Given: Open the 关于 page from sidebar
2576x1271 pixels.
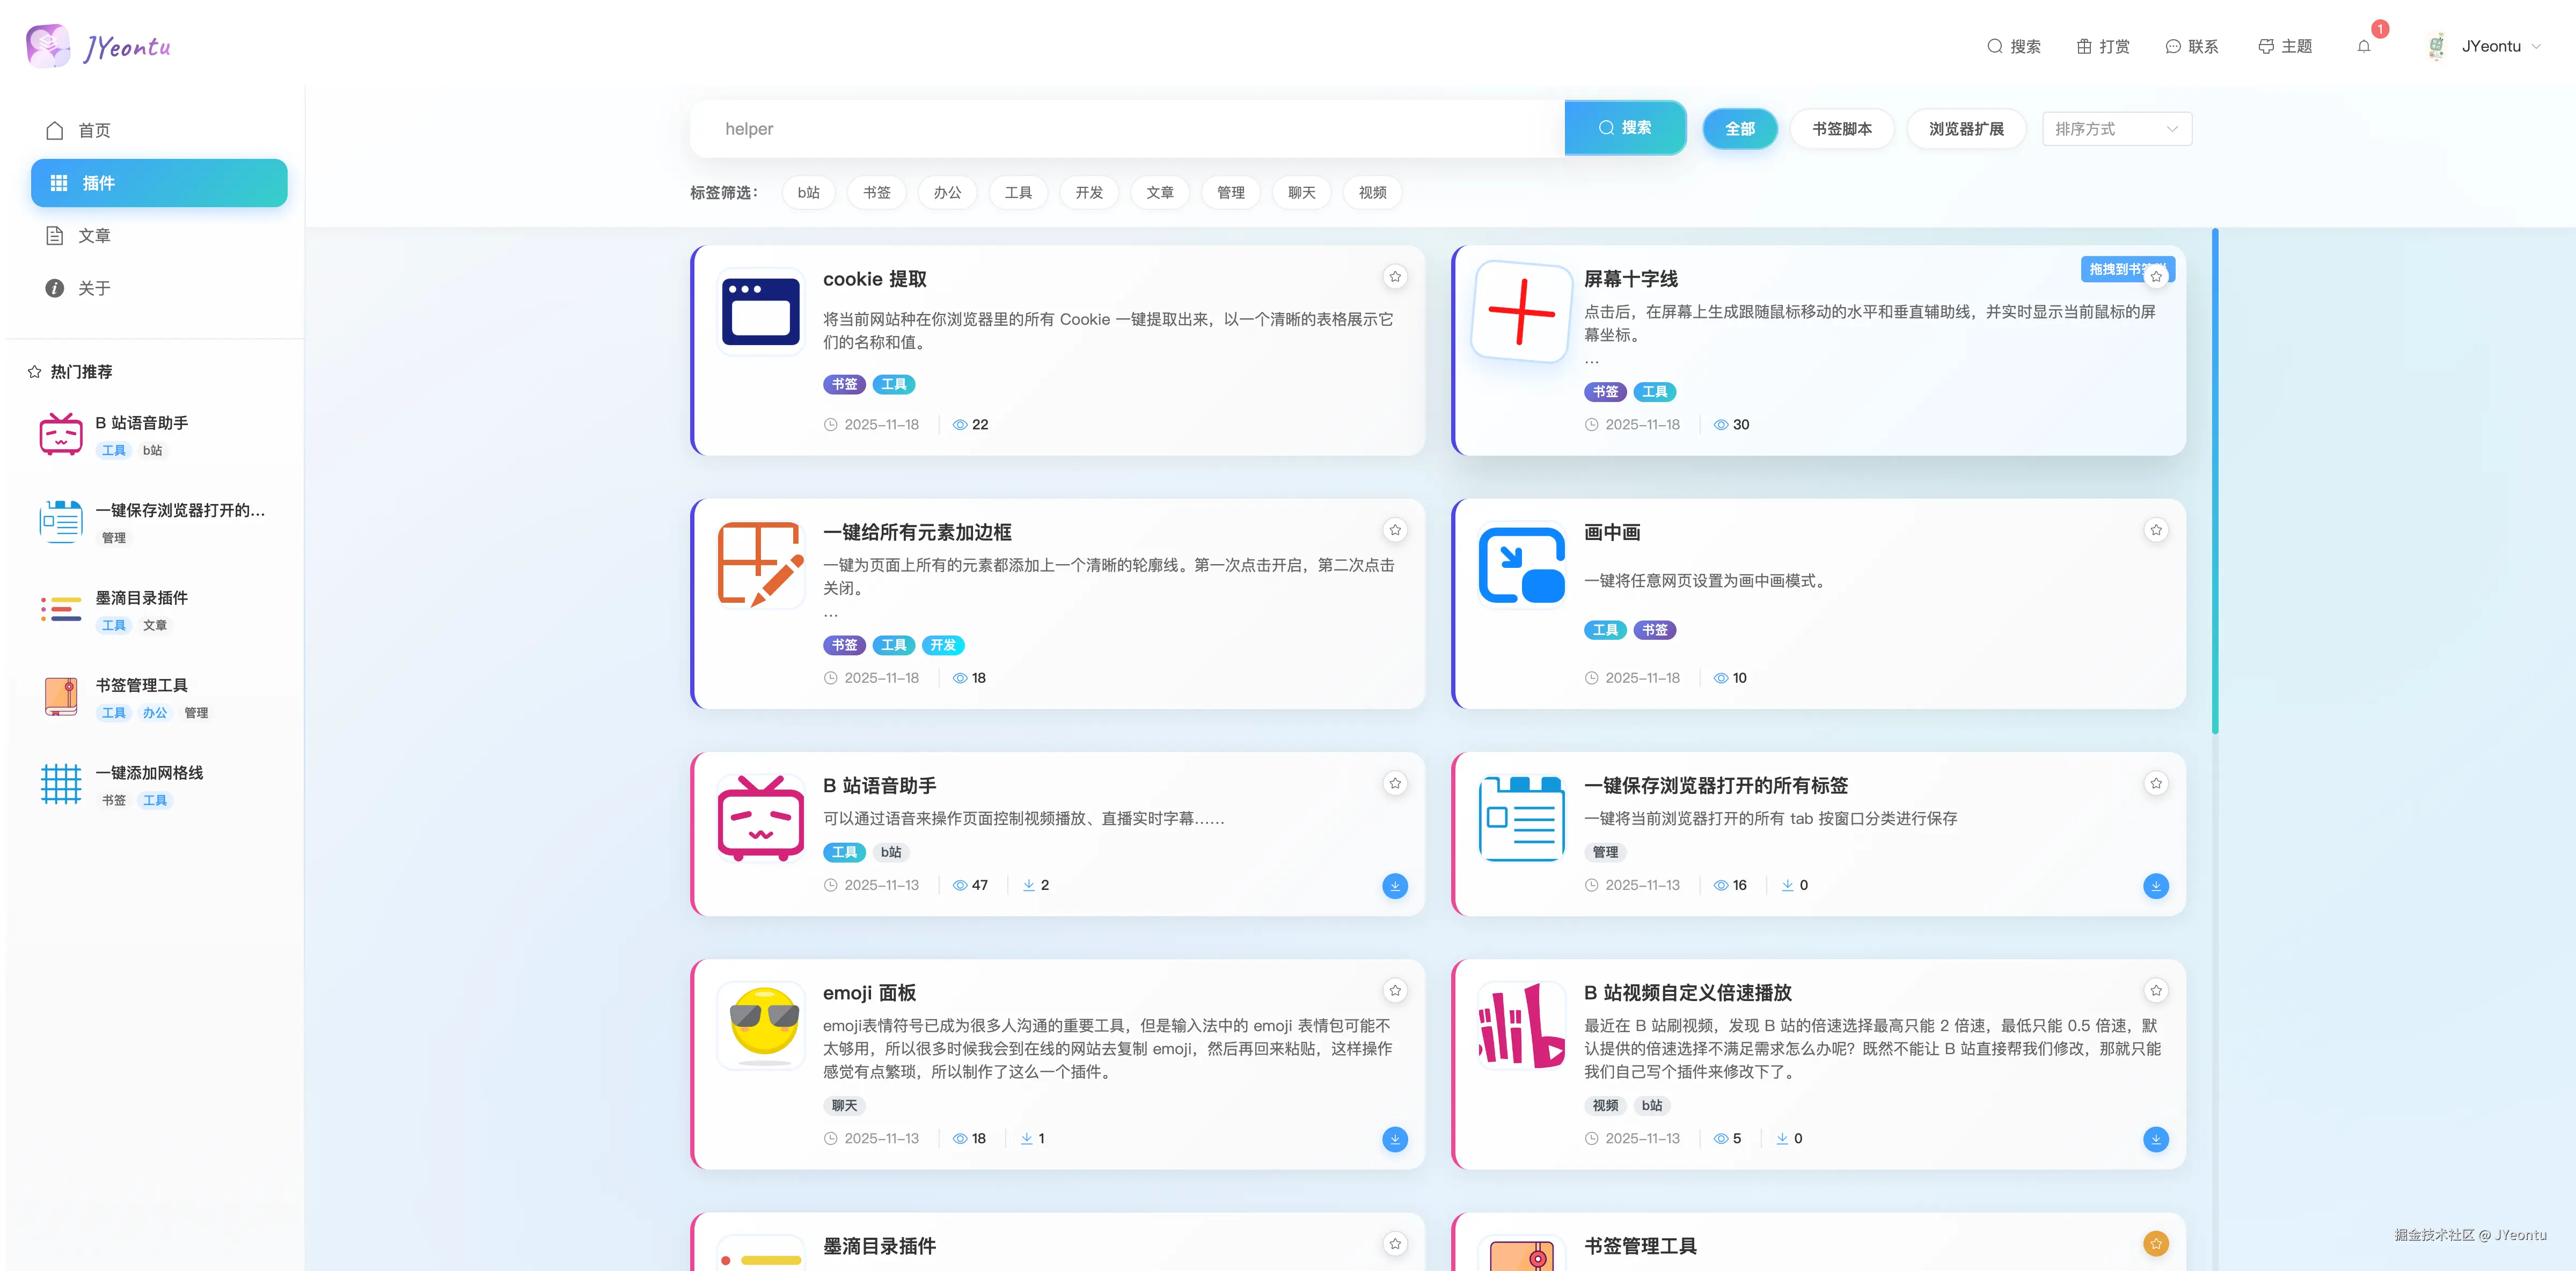Looking at the screenshot, I should click(93, 288).
